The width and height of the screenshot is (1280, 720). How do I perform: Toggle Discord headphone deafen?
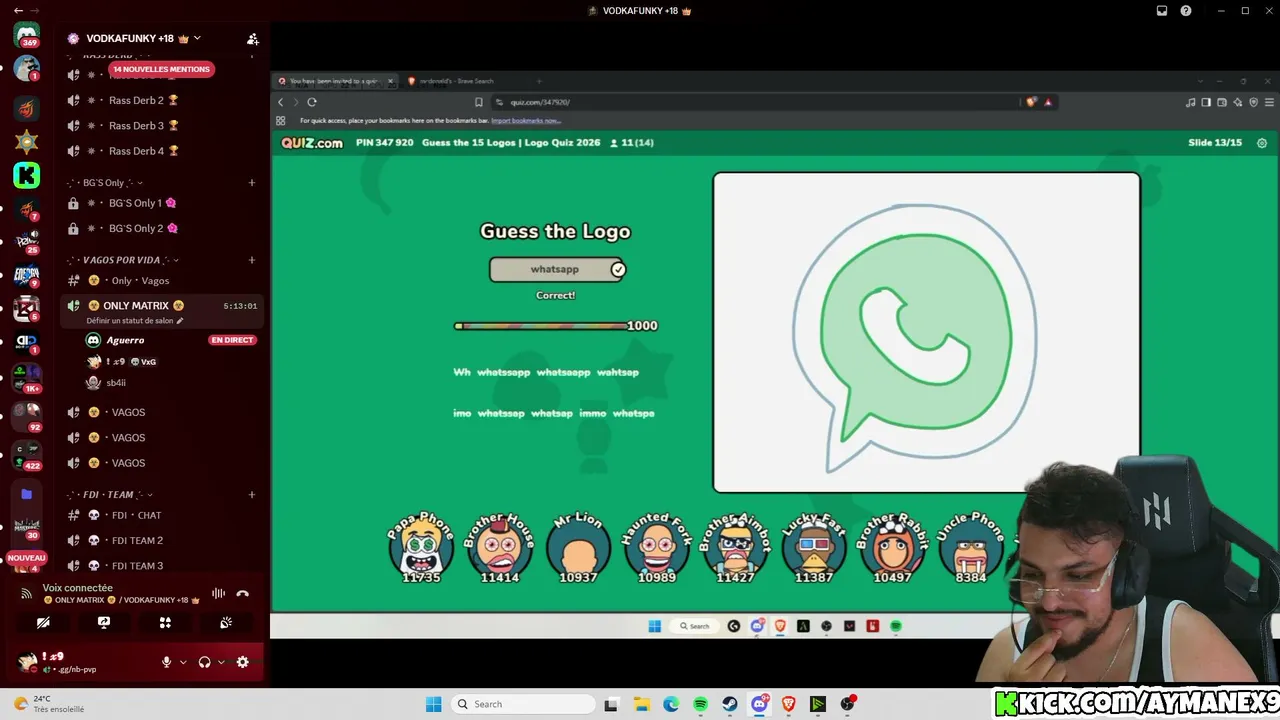pos(205,662)
